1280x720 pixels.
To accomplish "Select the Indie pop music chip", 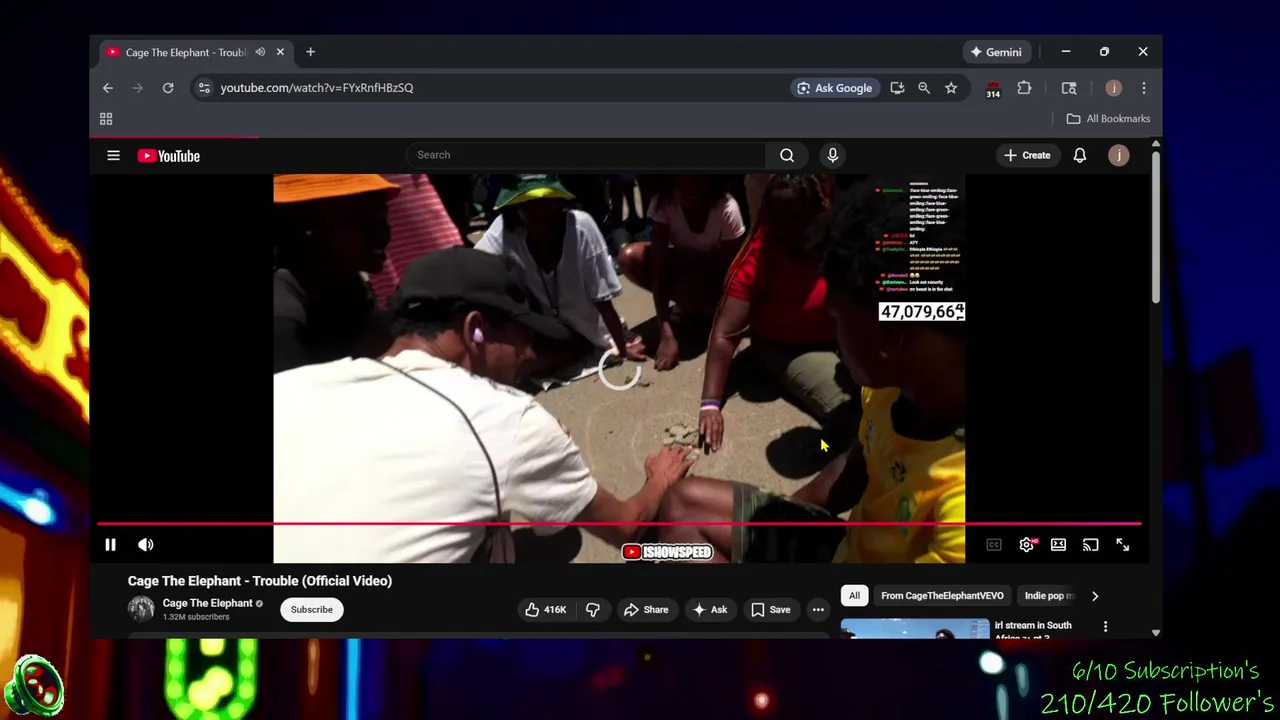I will (1048, 596).
